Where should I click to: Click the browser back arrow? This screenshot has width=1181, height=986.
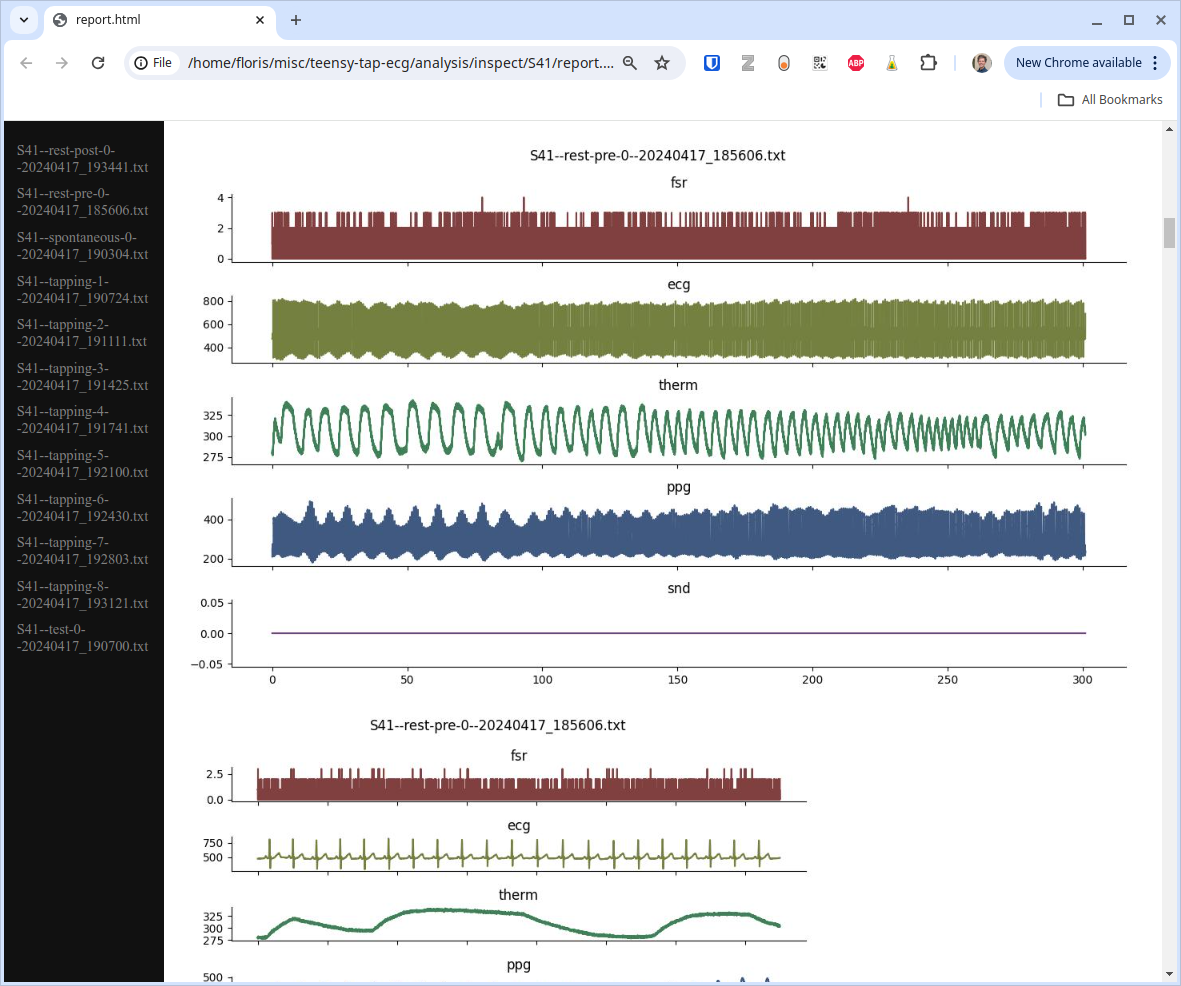coord(26,63)
